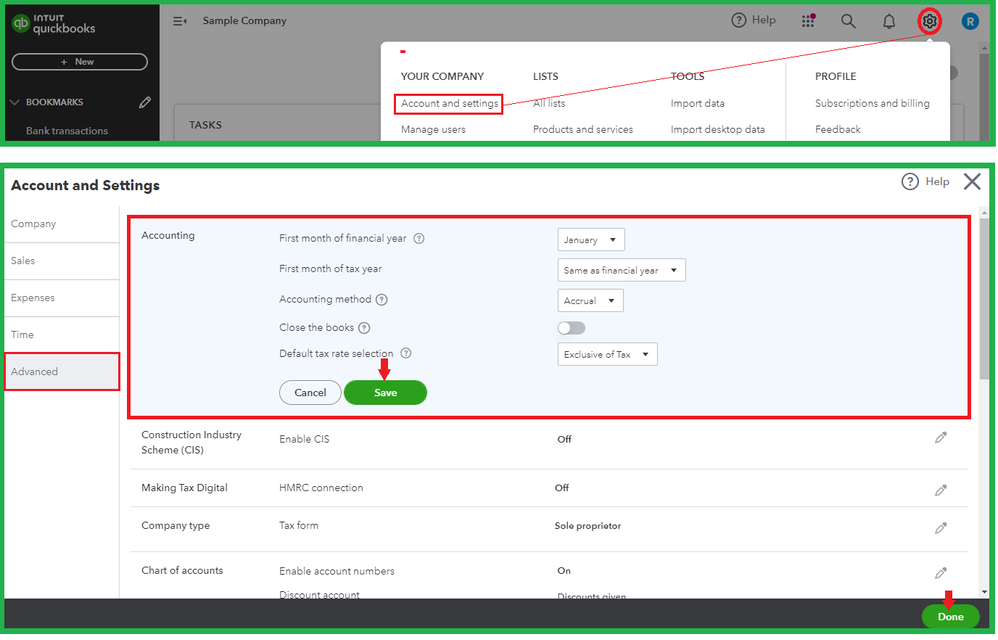This screenshot has width=998, height=640.
Task: Select the Company settings tab
Action: [x=62, y=224]
